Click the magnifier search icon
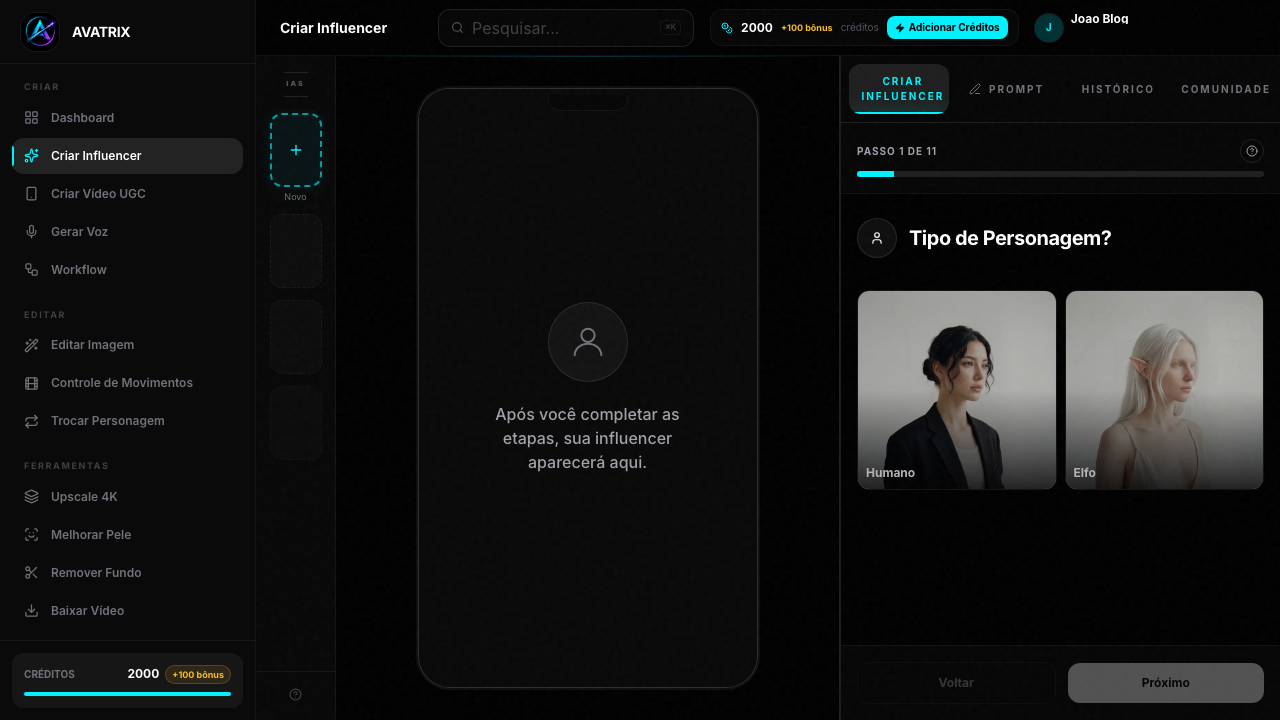 point(458,28)
